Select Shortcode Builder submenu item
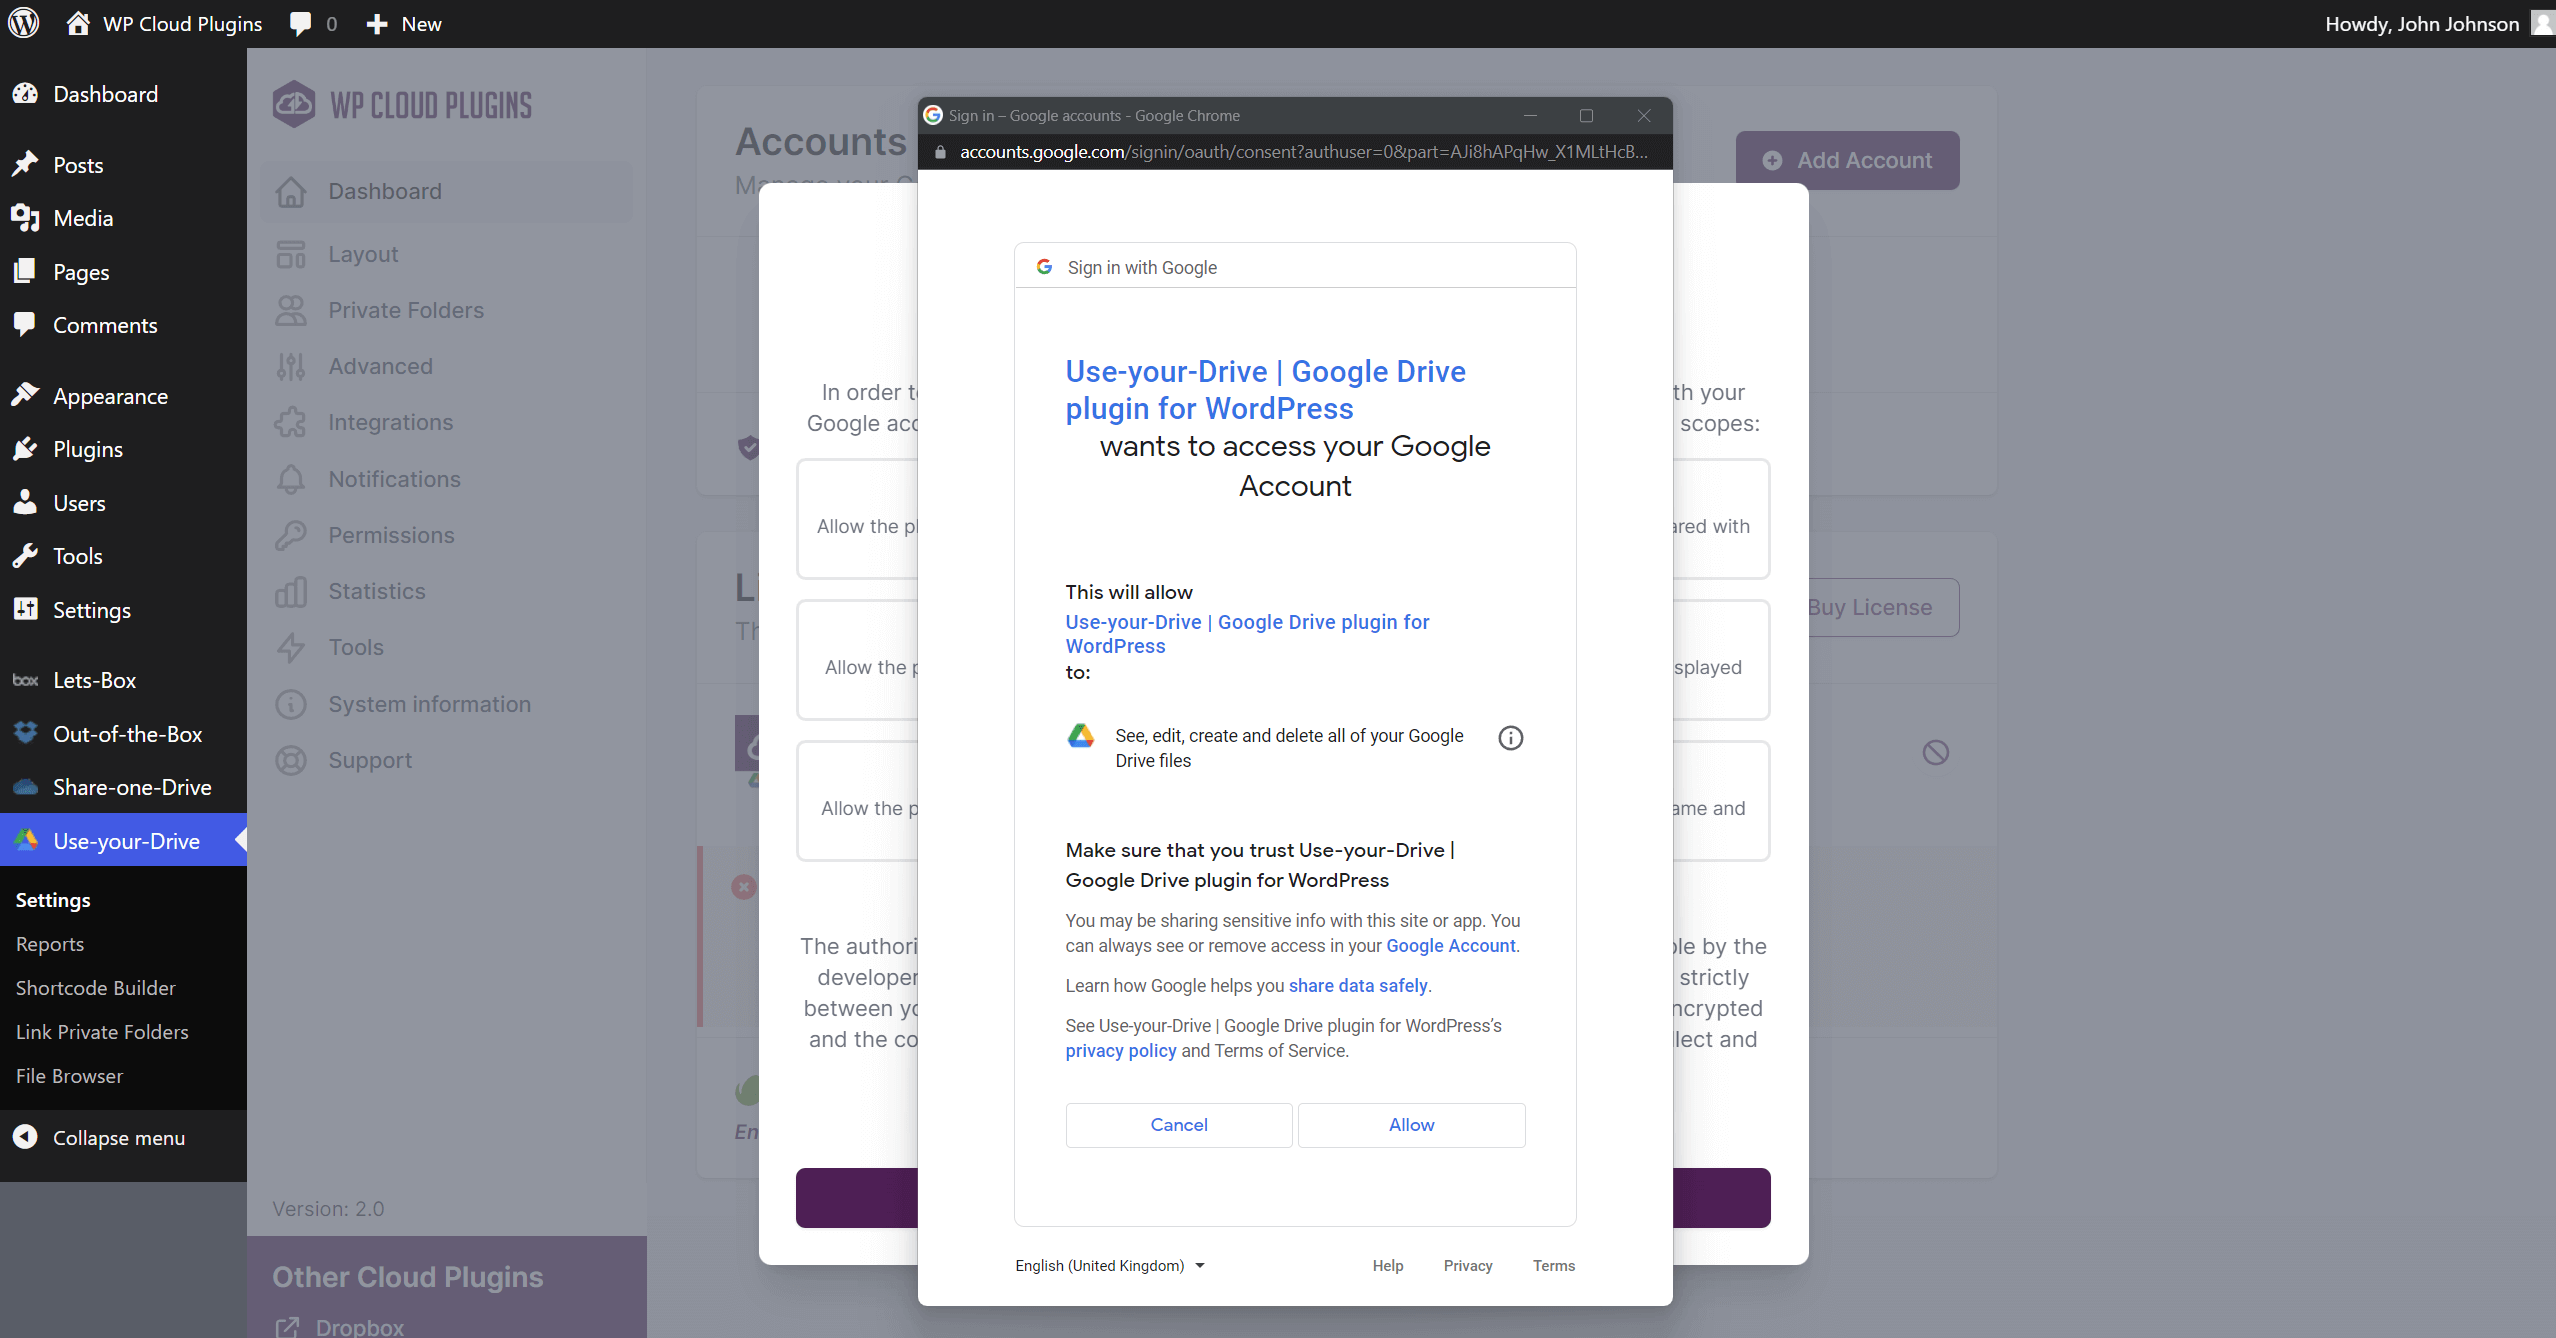 96,987
